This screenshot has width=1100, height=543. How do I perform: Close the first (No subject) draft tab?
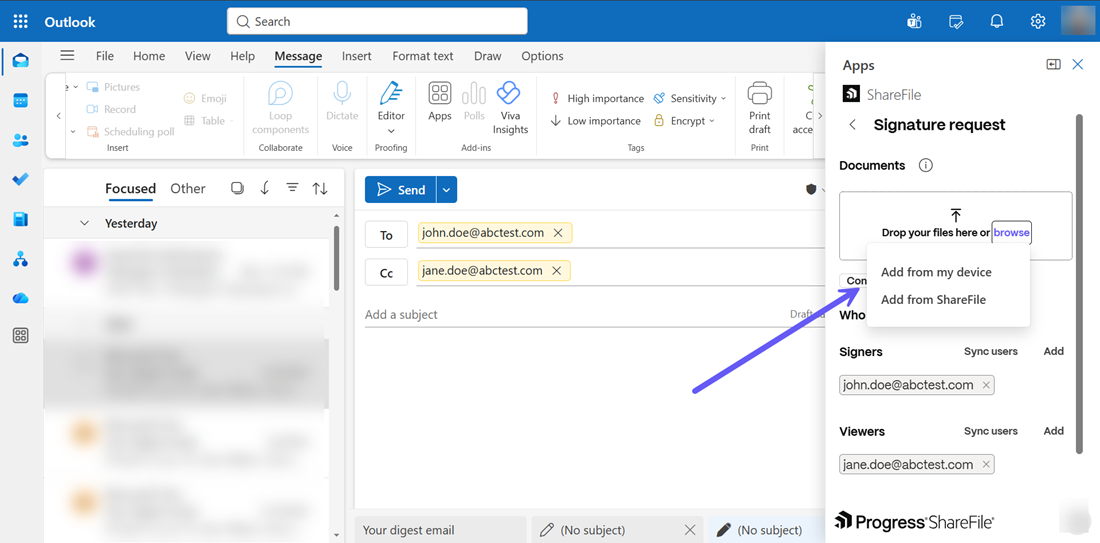point(690,530)
